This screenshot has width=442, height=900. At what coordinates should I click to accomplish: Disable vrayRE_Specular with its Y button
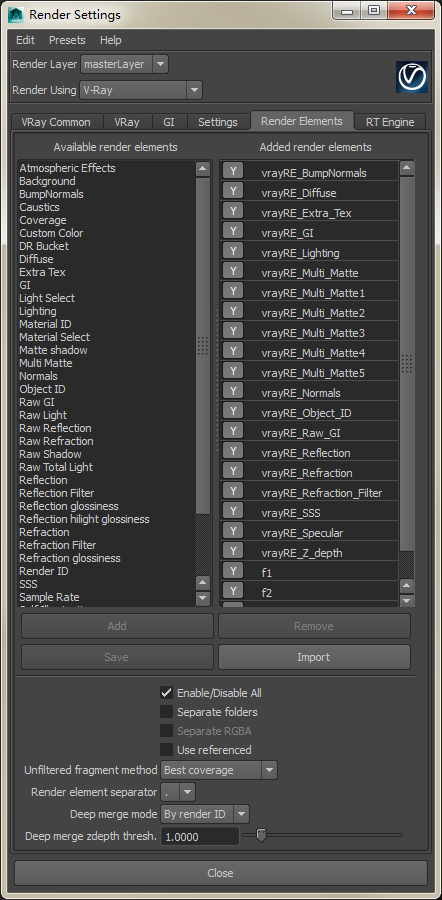pyautogui.click(x=233, y=530)
